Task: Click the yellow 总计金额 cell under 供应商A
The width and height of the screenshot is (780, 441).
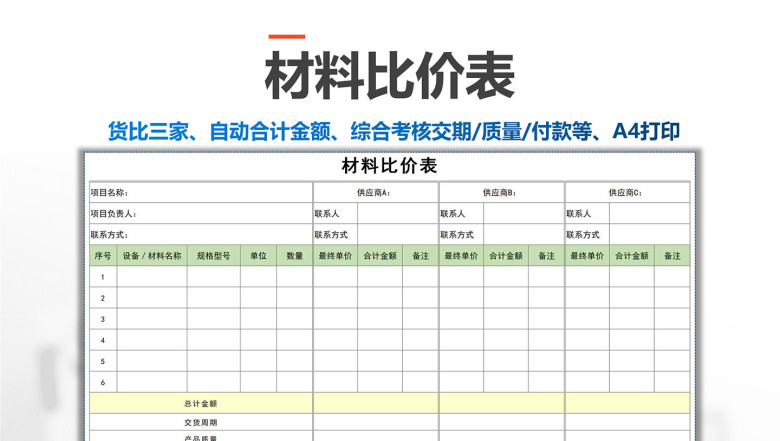Action: click(x=376, y=403)
